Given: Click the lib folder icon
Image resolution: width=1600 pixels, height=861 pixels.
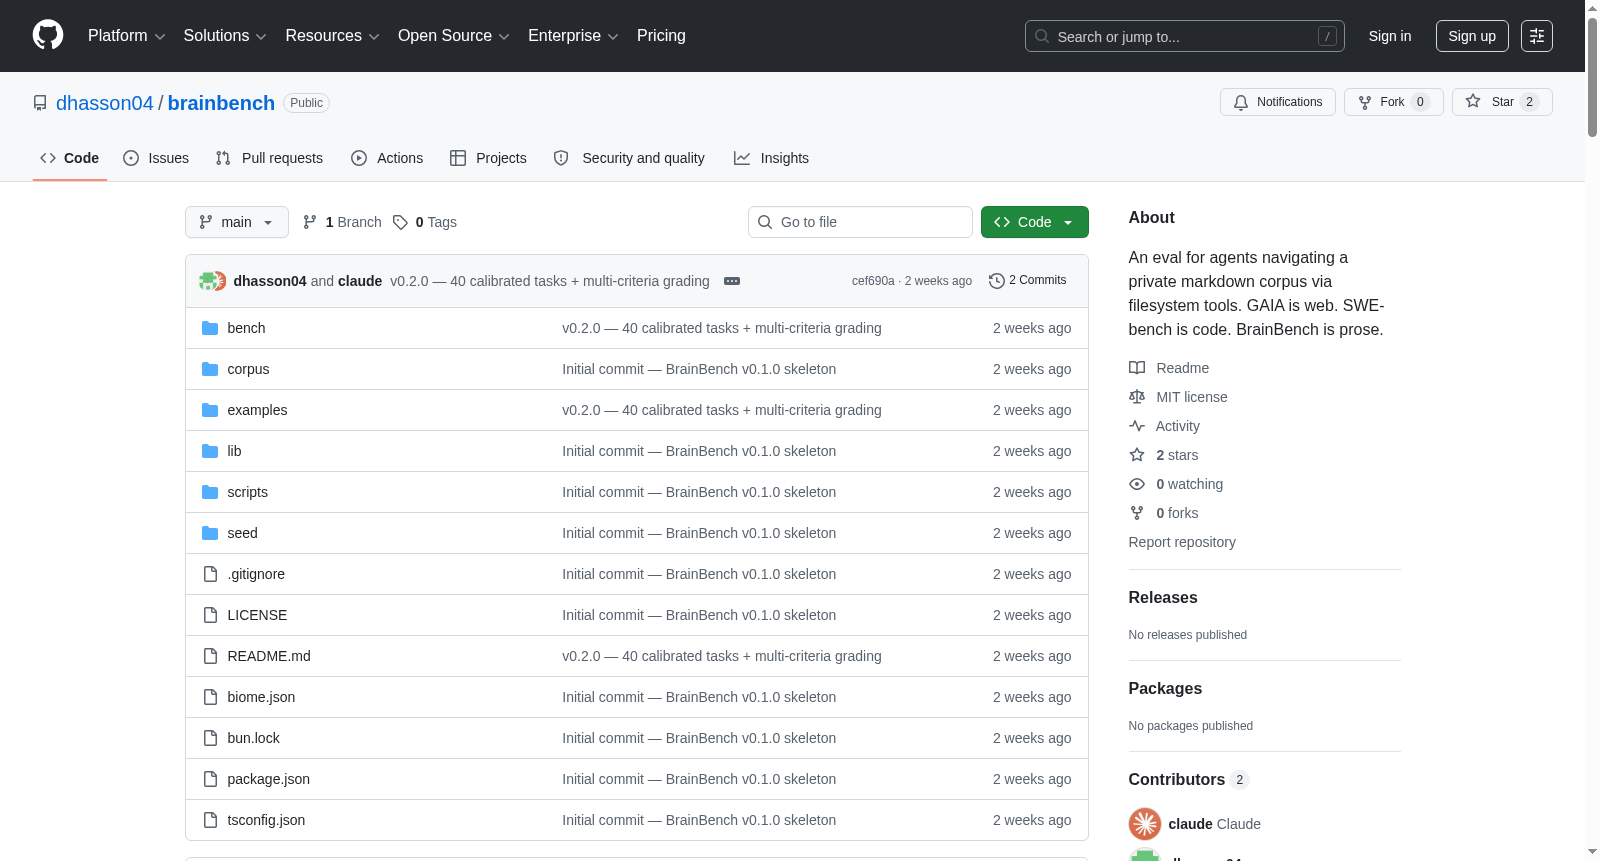Looking at the screenshot, I should pyautogui.click(x=210, y=451).
